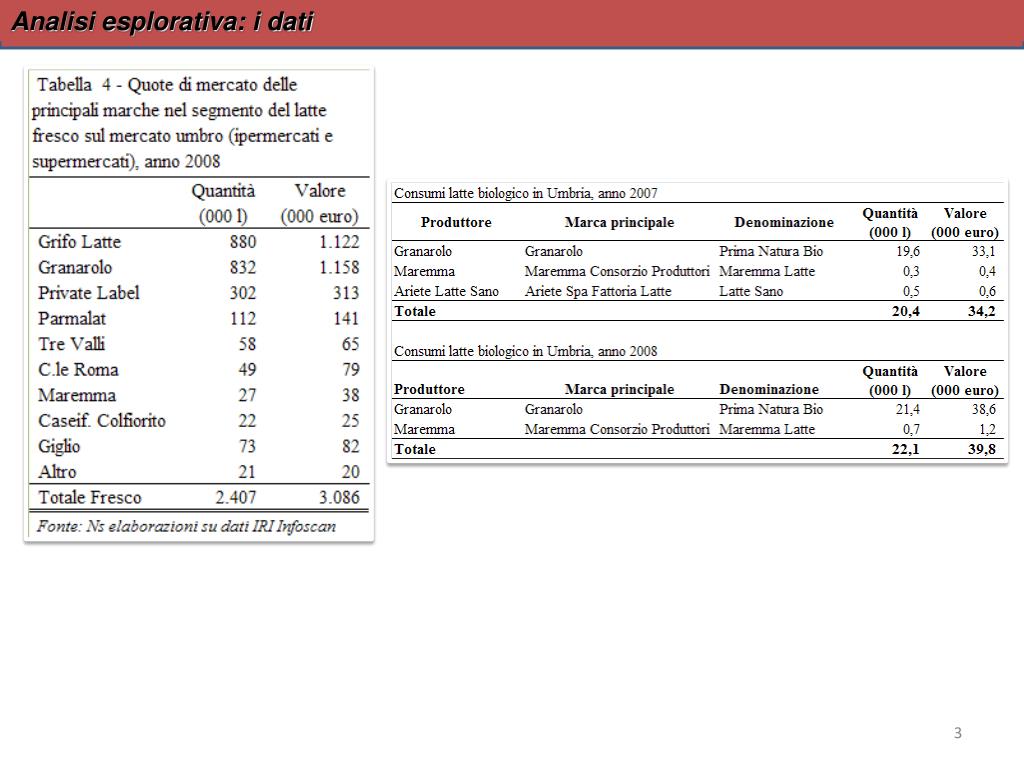This screenshot has width=1024, height=768.
Task: Click Parmalat quantity 112
Action: tap(243, 318)
